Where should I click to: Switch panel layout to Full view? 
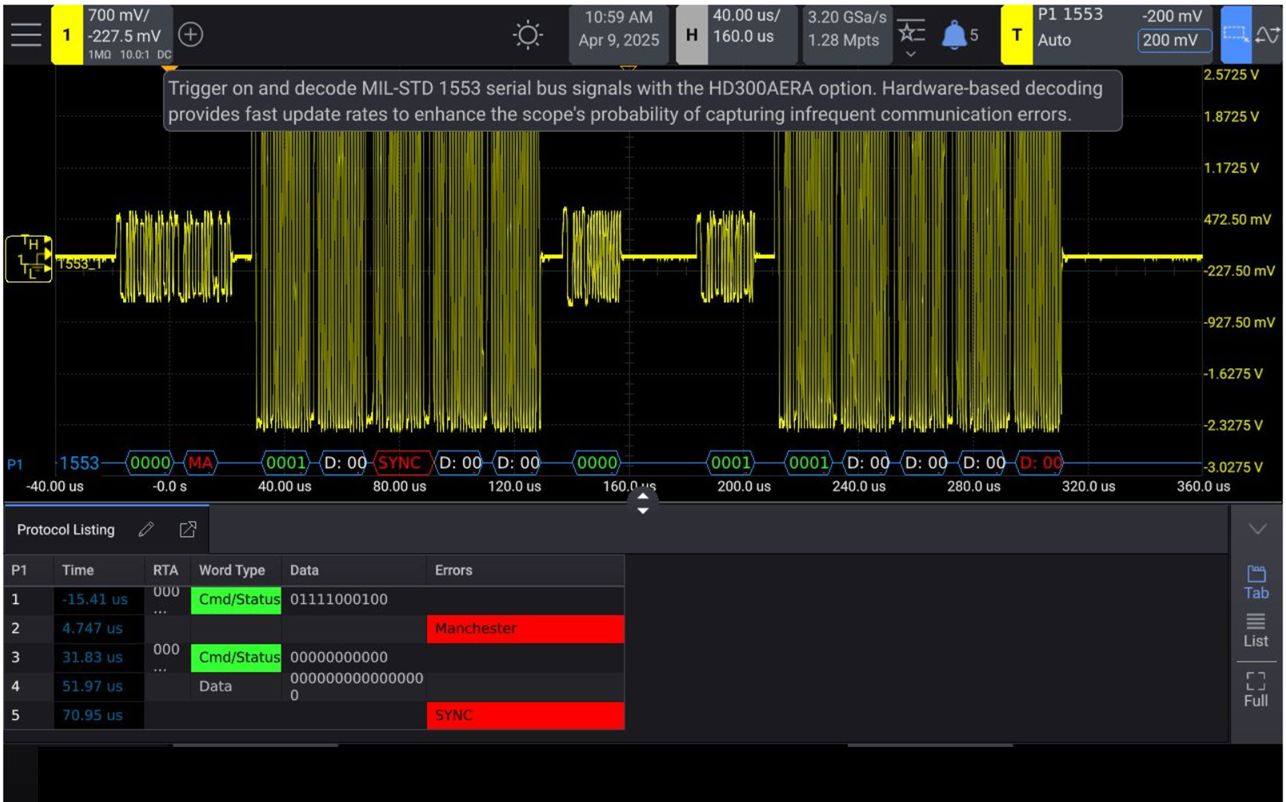(x=1256, y=689)
